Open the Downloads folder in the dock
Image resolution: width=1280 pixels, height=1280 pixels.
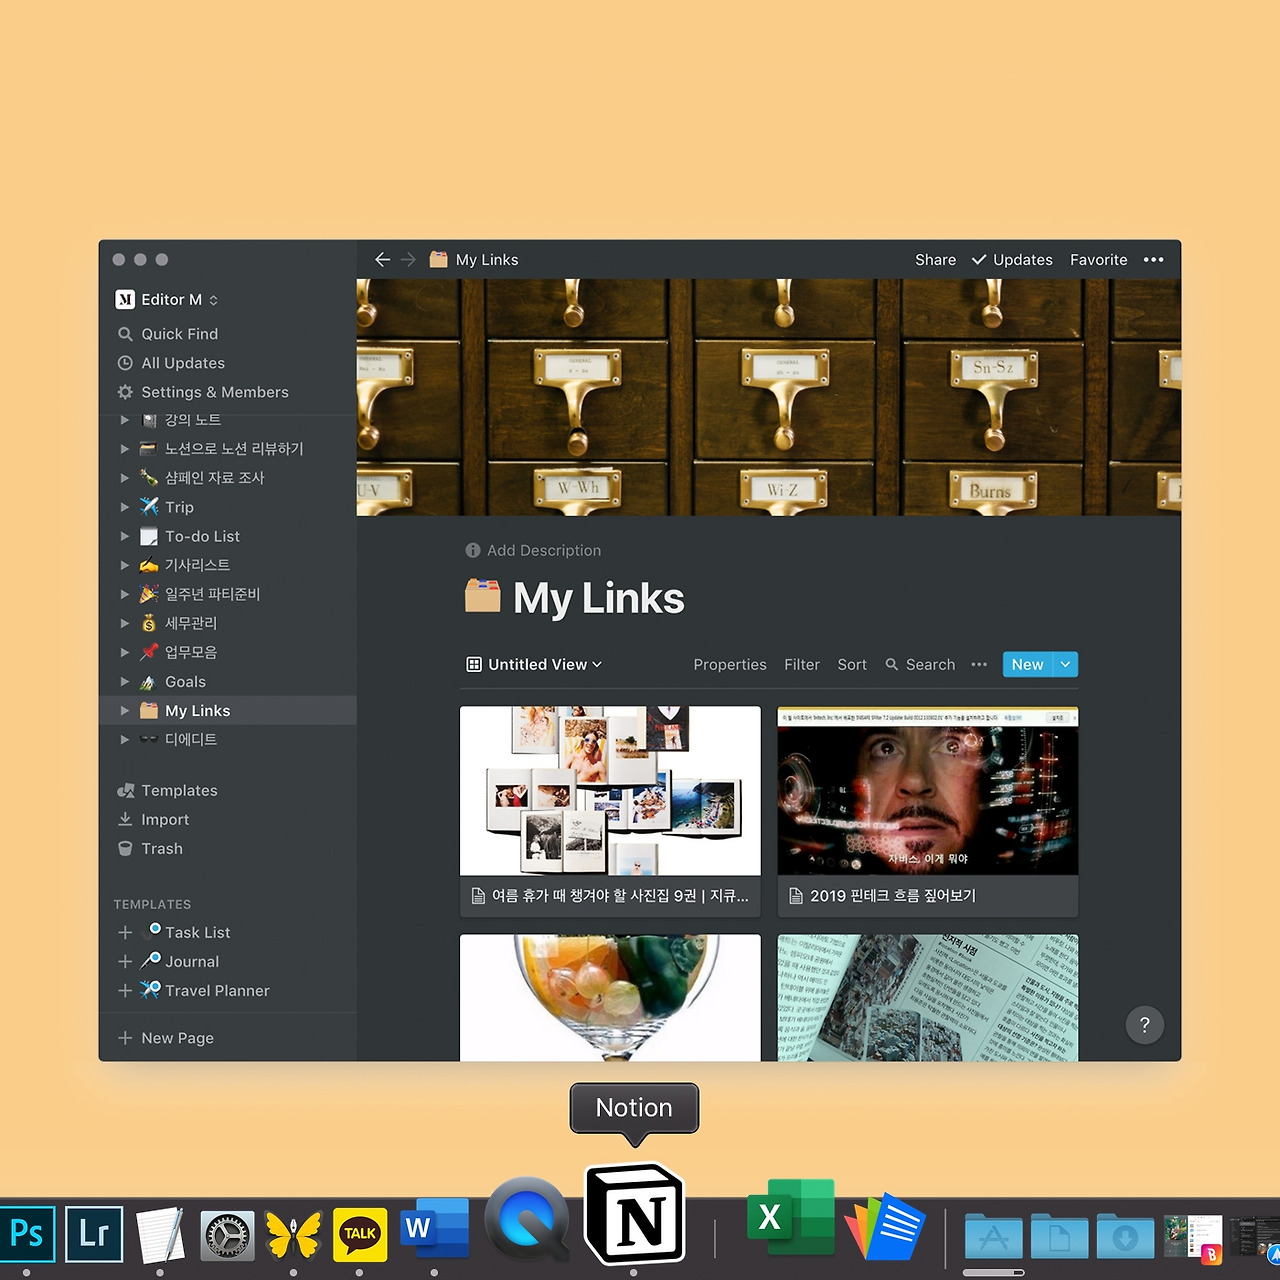(1125, 1236)
